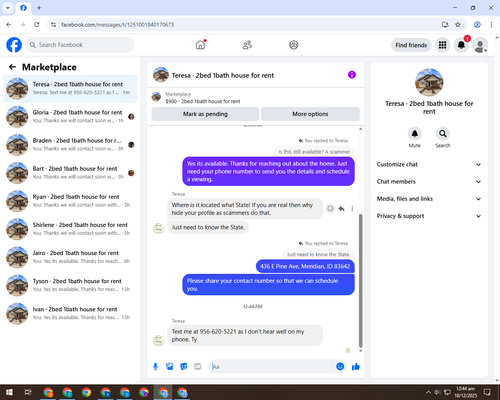Image resolution: width=500 pixels, height=400 pixels.
Task: Go back in browser history
Action: point(9,25)
